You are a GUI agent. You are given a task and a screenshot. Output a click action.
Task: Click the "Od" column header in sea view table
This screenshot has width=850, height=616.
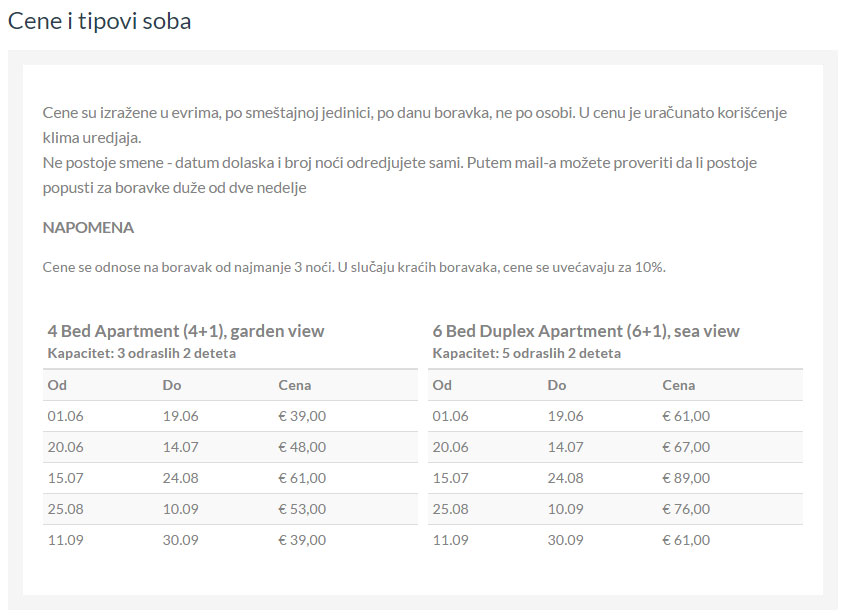(x=442, y=385)
